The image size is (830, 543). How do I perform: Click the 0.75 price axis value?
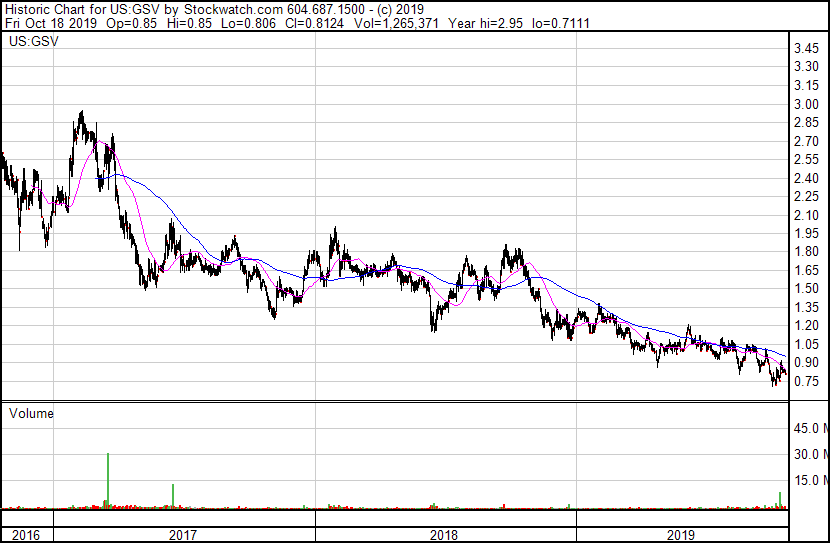point(806,381)
